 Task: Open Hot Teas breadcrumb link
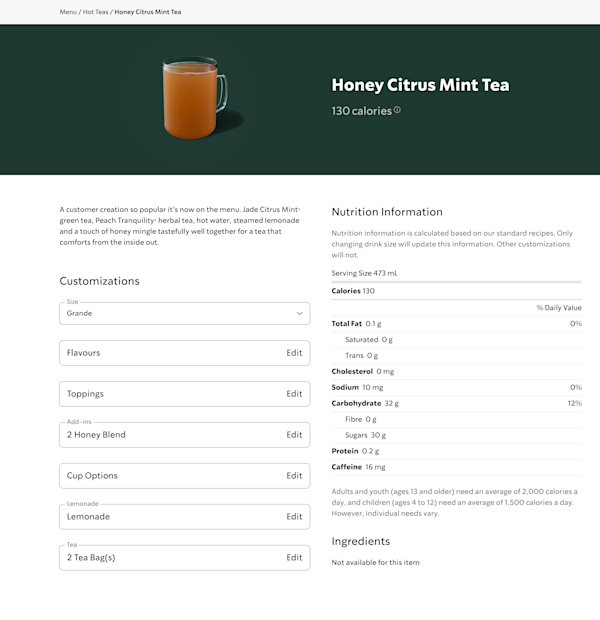coord(95,12)
